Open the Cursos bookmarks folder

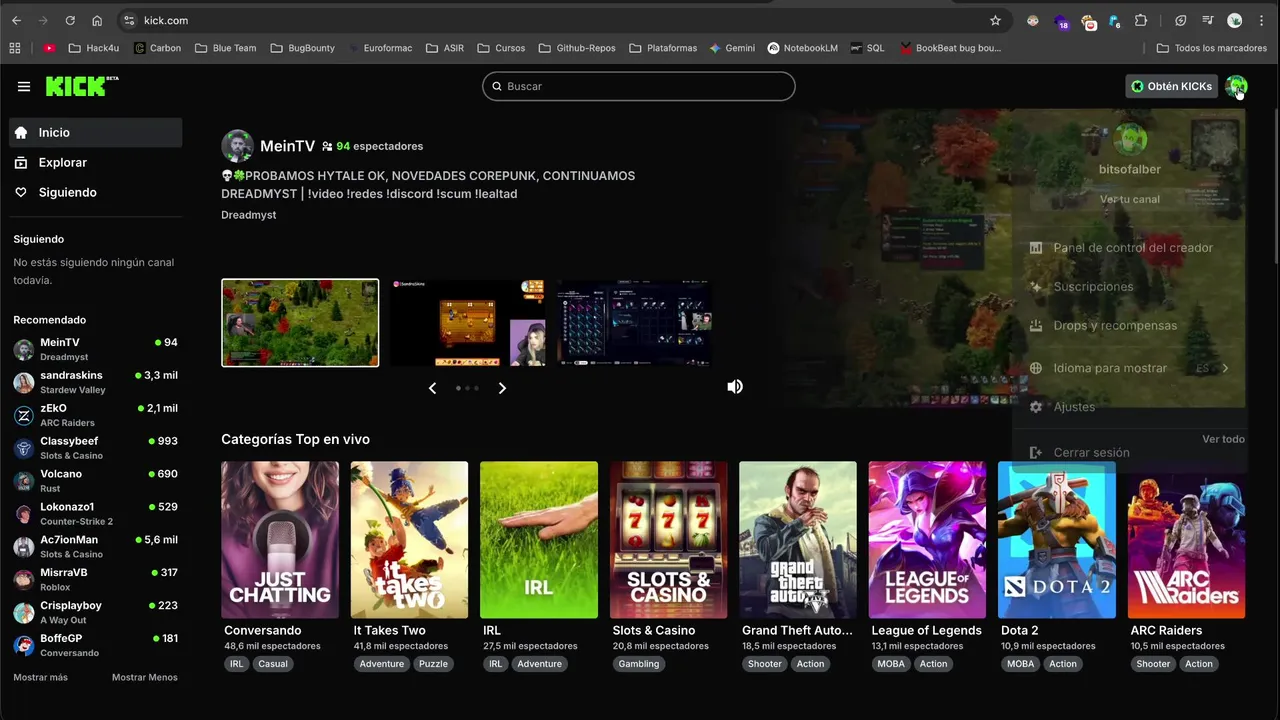tap(501, 48)
